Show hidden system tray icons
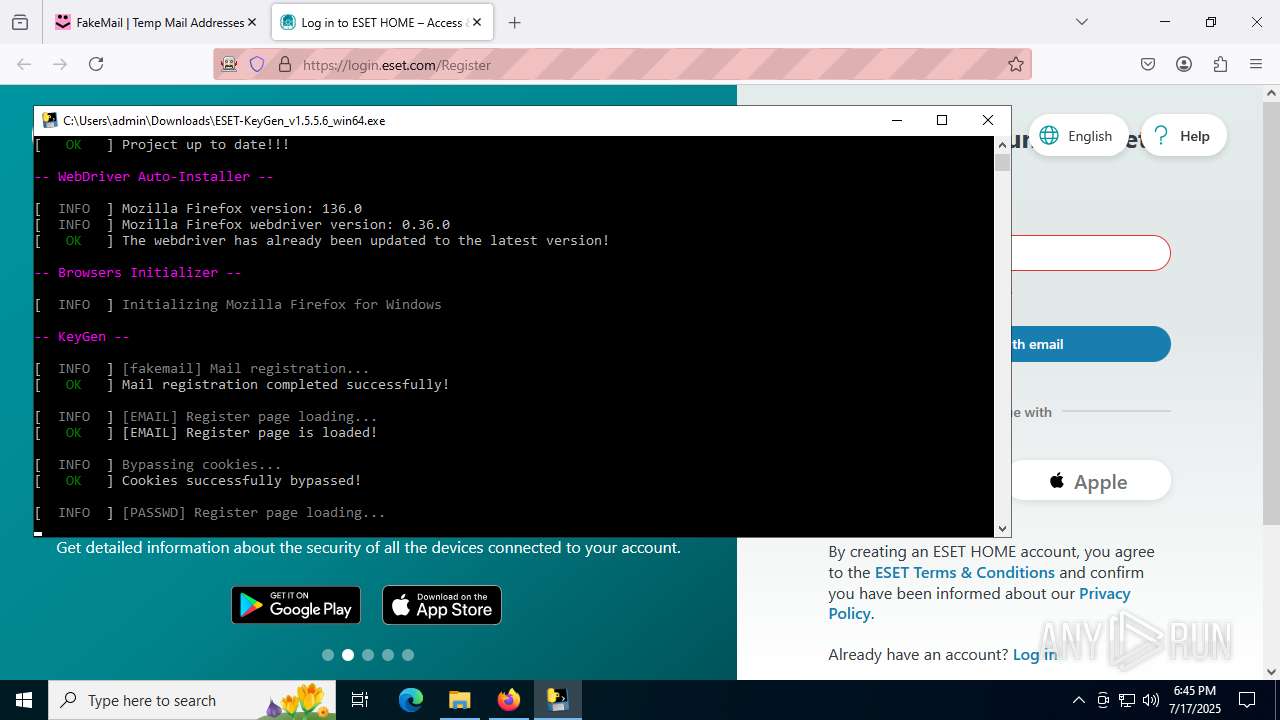The width and height of the screenshot is (1280, 720). [x=1078, y=700]
